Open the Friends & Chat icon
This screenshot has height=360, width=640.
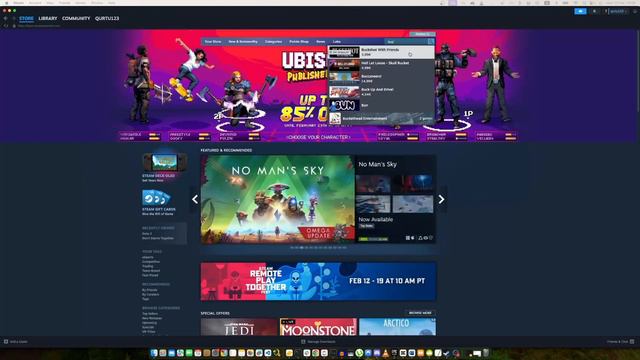click(632, 341)
